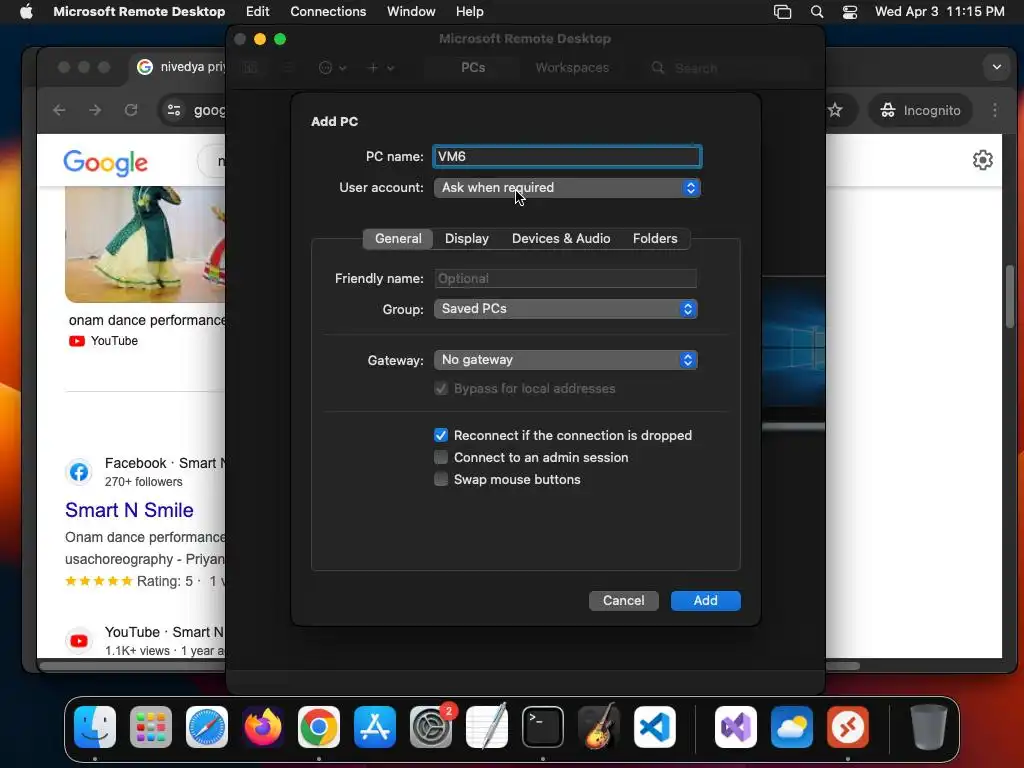Image resolution: width=1024 pixels, height=768 pixels.
Task: Click the Google logo in Chrome
Action: click(x=105, y=163)
